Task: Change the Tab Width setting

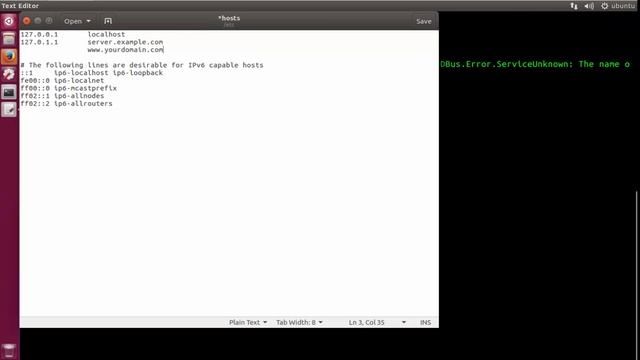Action: pyautogui.click(x=299, y=322)
